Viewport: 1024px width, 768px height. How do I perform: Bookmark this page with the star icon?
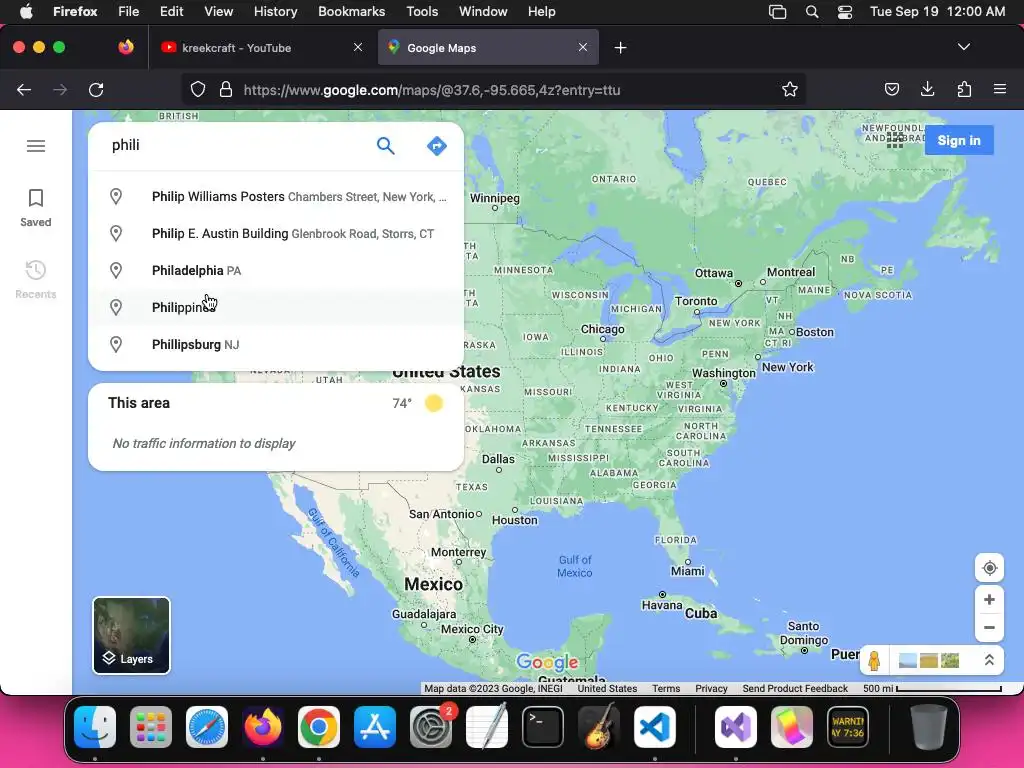pos(790,89)
